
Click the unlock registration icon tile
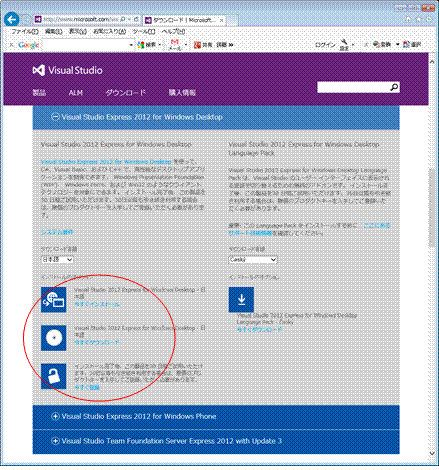tap(54, 376)
